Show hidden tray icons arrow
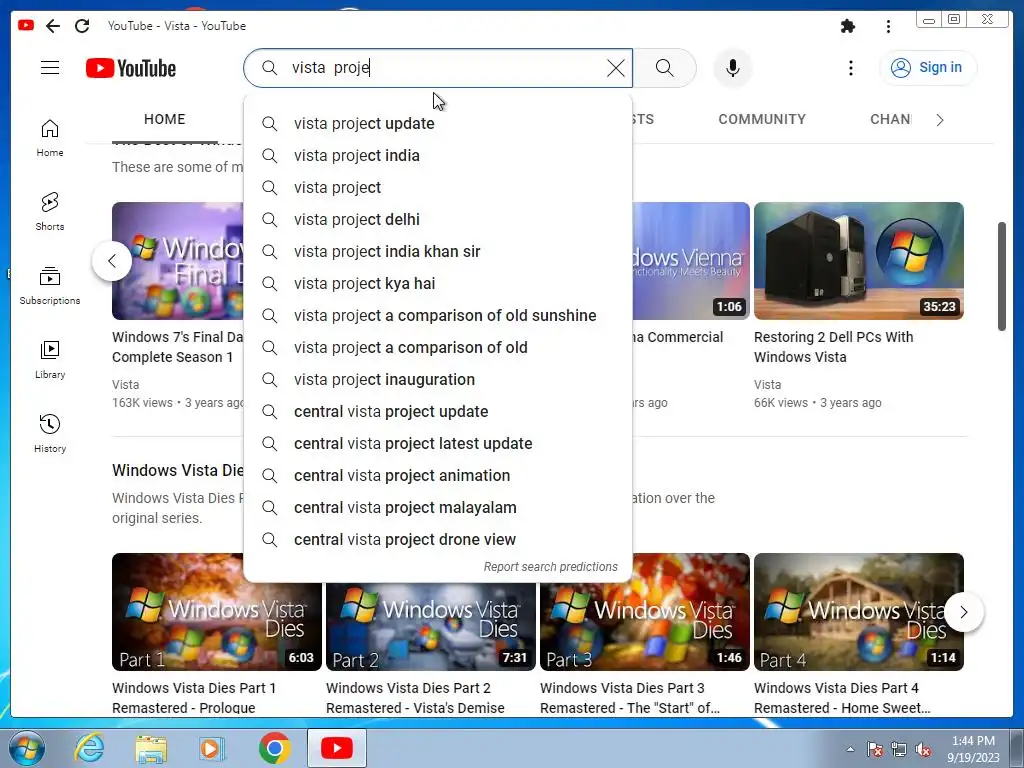 pyautogui.click(x=850, y=749)
